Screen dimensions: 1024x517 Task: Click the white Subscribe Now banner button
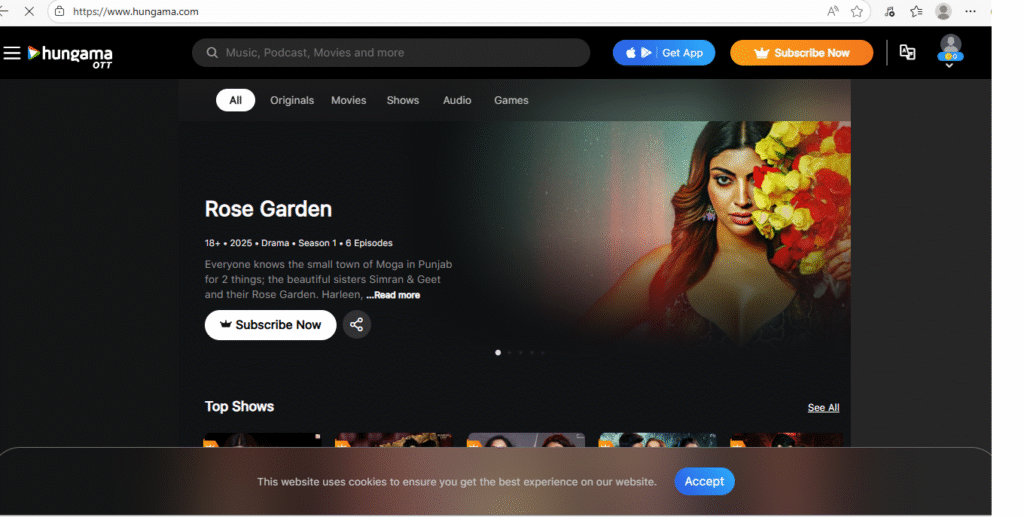pyautogui.click(x=270, y=325)
